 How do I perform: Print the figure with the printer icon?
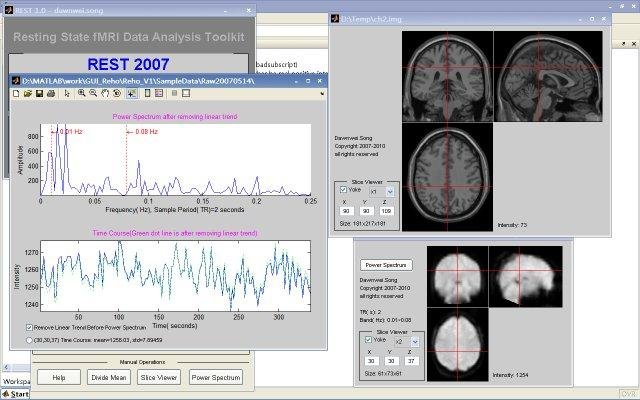tap(51, 93)
